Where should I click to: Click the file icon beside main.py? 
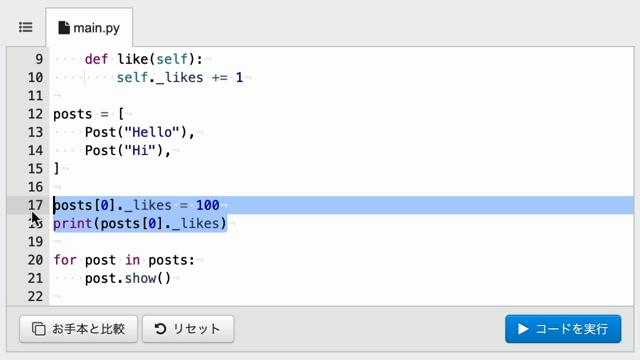point(64,28)
